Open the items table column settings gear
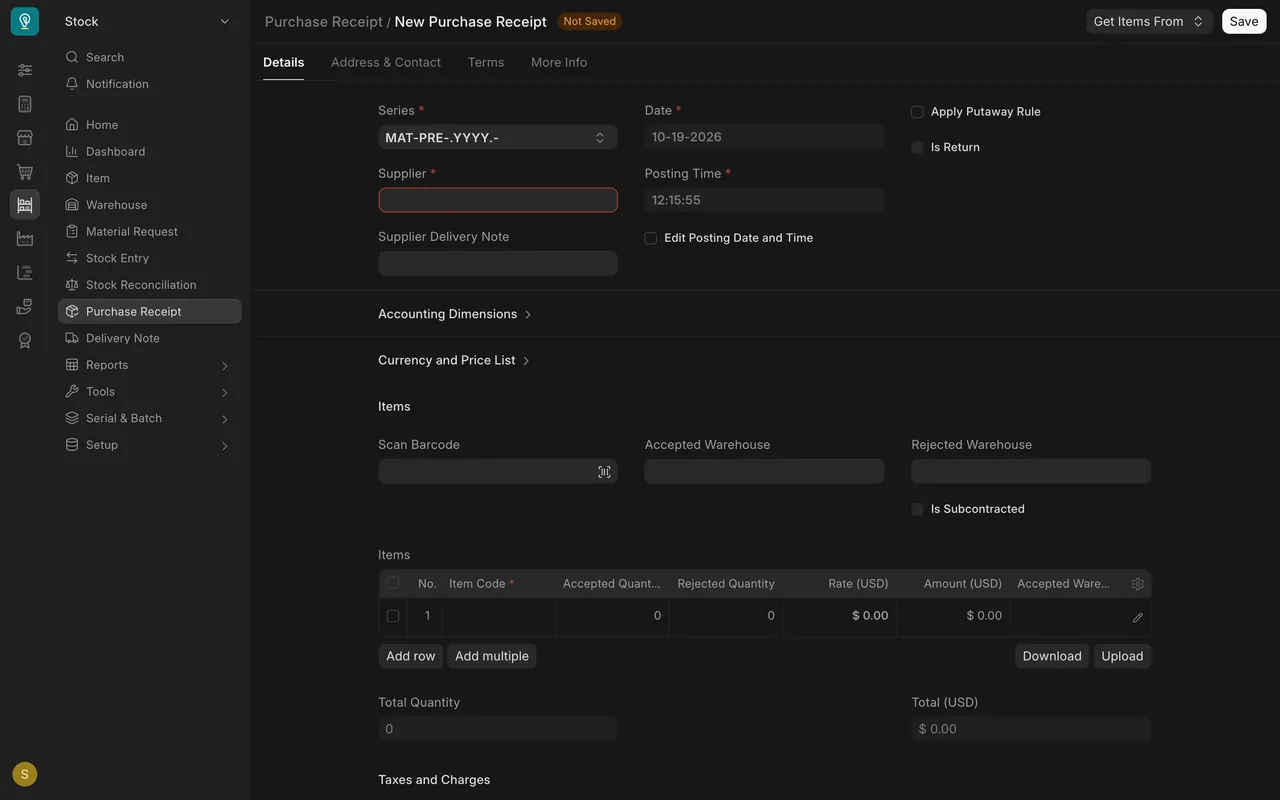This screenshot has width=1280, height=800. pos(1137,584)
